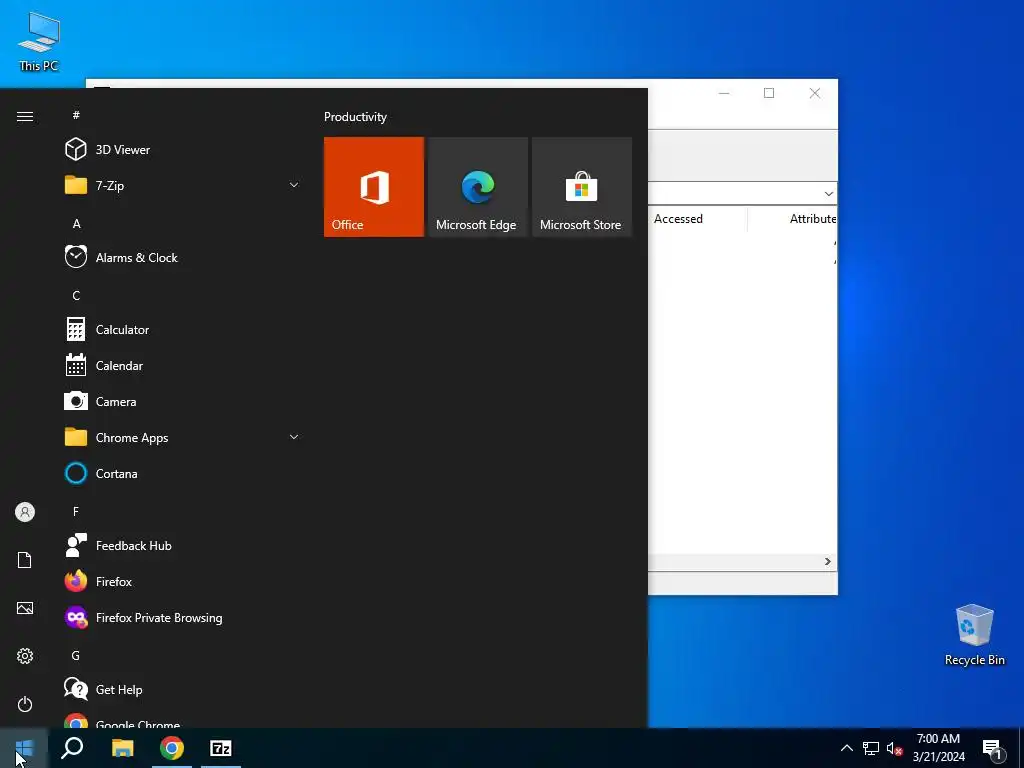
Task: Click the Windows Start button
Action: [x=24, y=748]
